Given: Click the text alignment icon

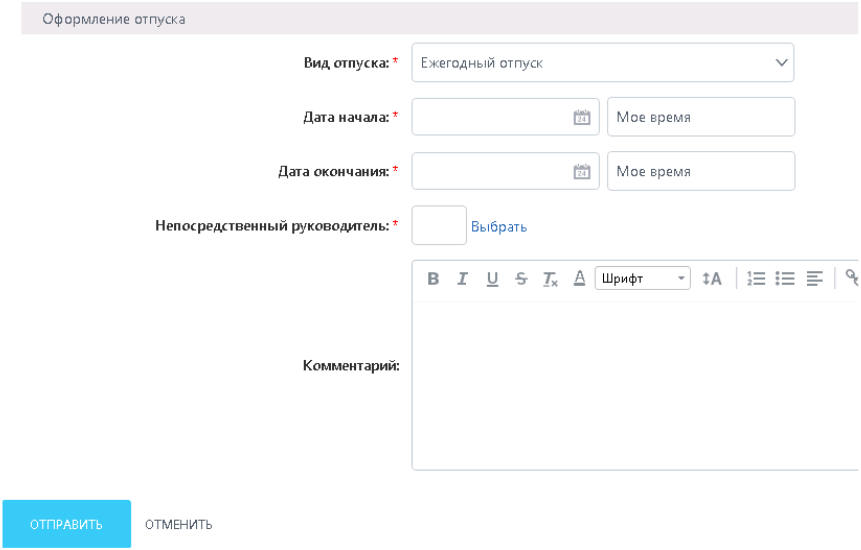Looking at the screenshot, I should [x=814, y=279].
